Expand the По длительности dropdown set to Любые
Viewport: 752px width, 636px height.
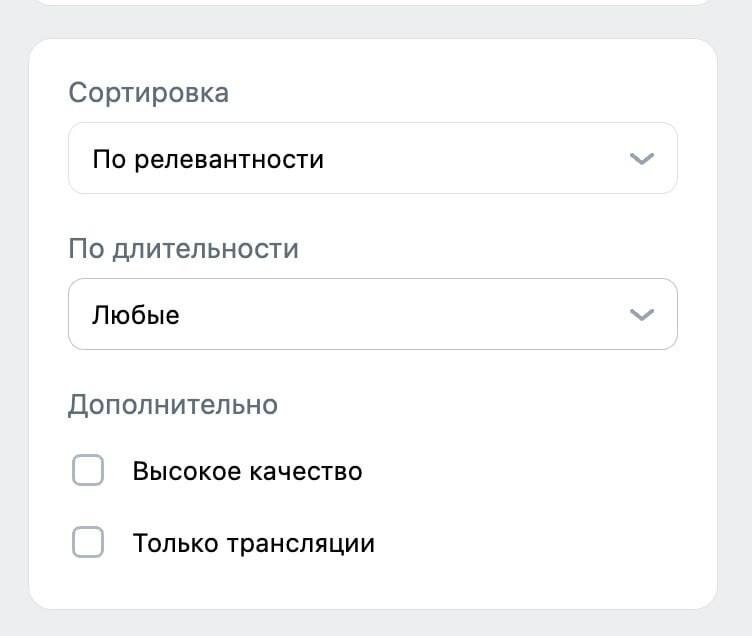pyautogui.click(x=372, y=314)
